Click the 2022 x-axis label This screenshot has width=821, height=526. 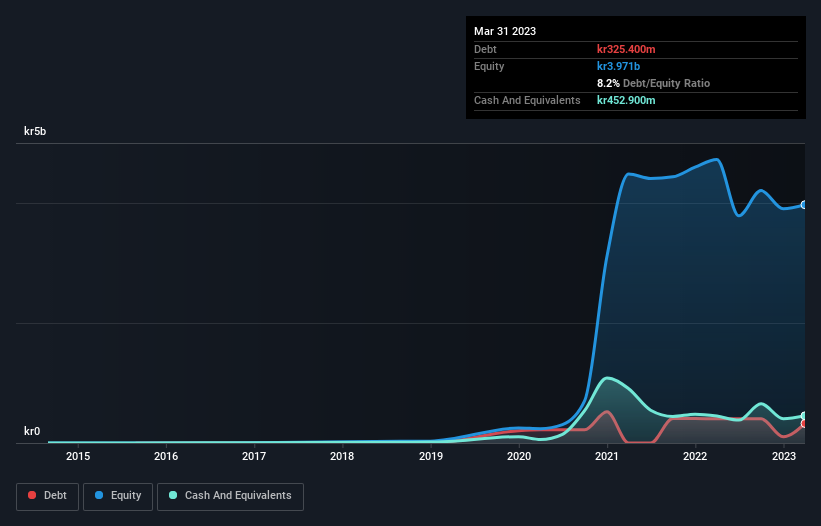point(695,456)
